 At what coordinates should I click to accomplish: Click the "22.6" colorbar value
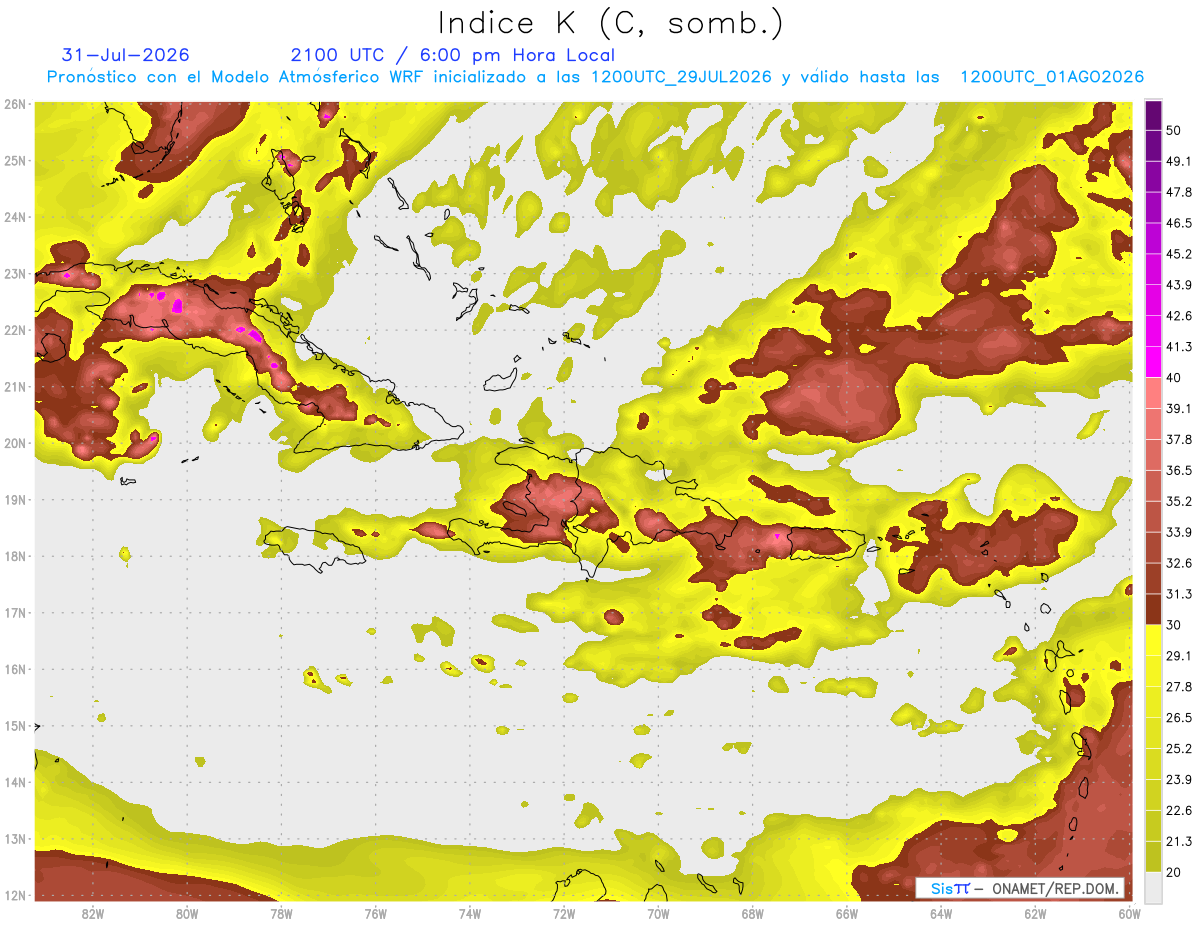pos(1179,810)
